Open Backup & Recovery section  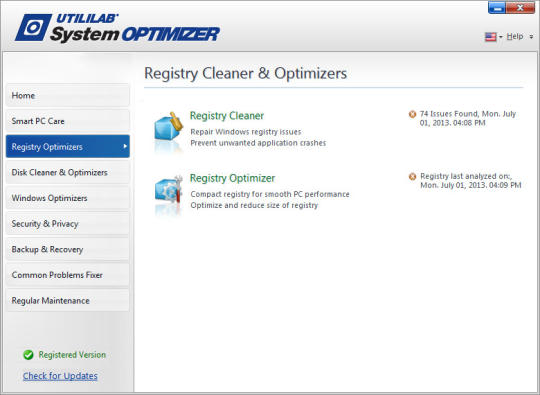pos(68,249)
